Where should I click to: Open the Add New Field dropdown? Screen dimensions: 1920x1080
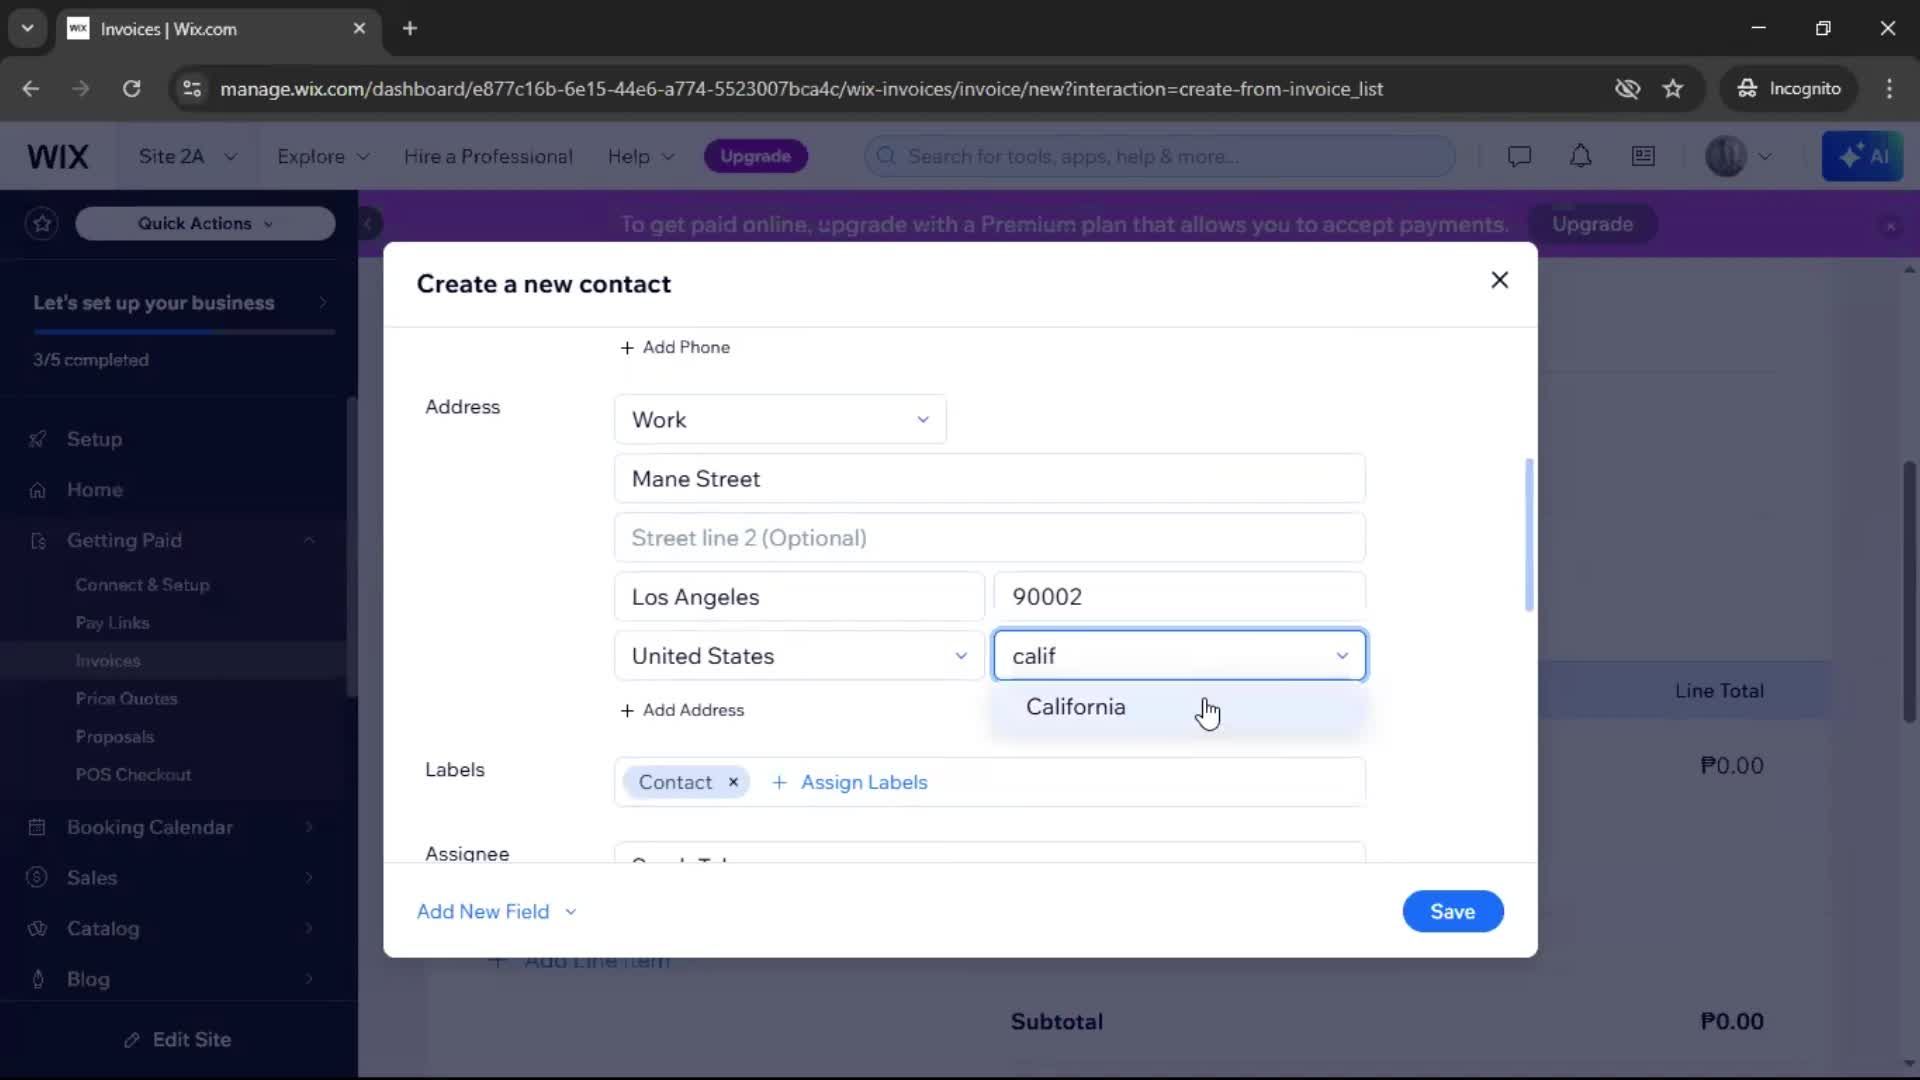tap(496, 911)
